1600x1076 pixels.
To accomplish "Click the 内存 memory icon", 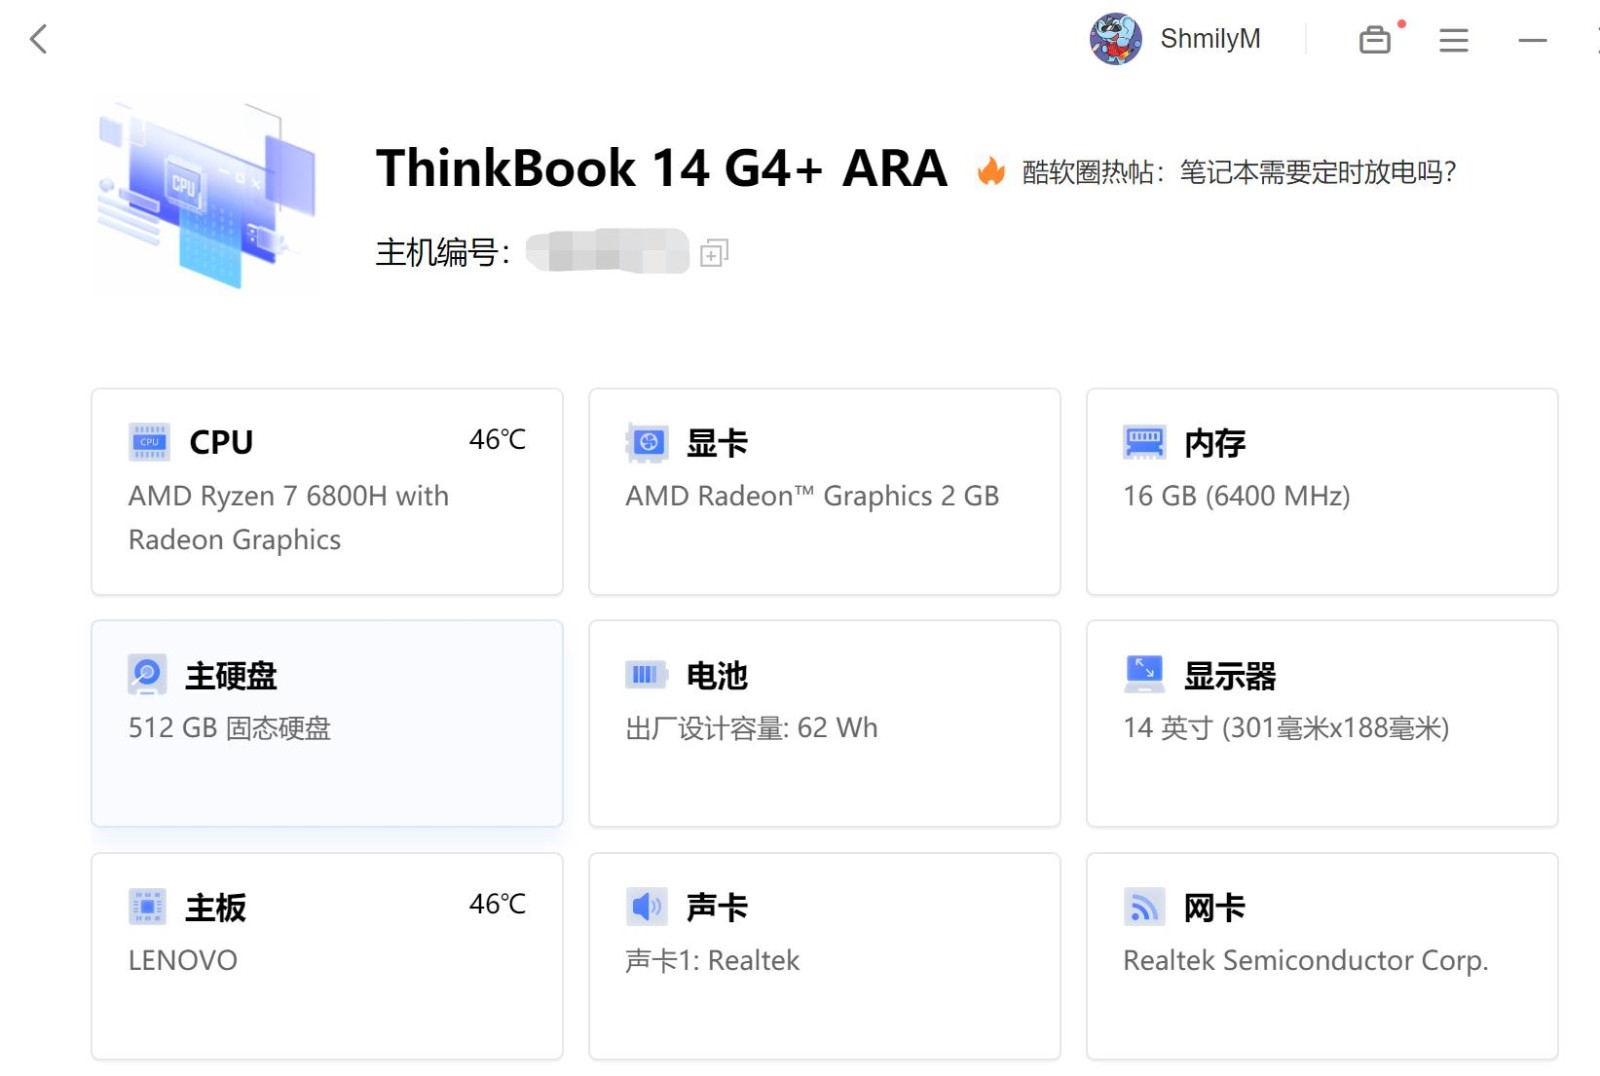I will tap(1145, 442).
